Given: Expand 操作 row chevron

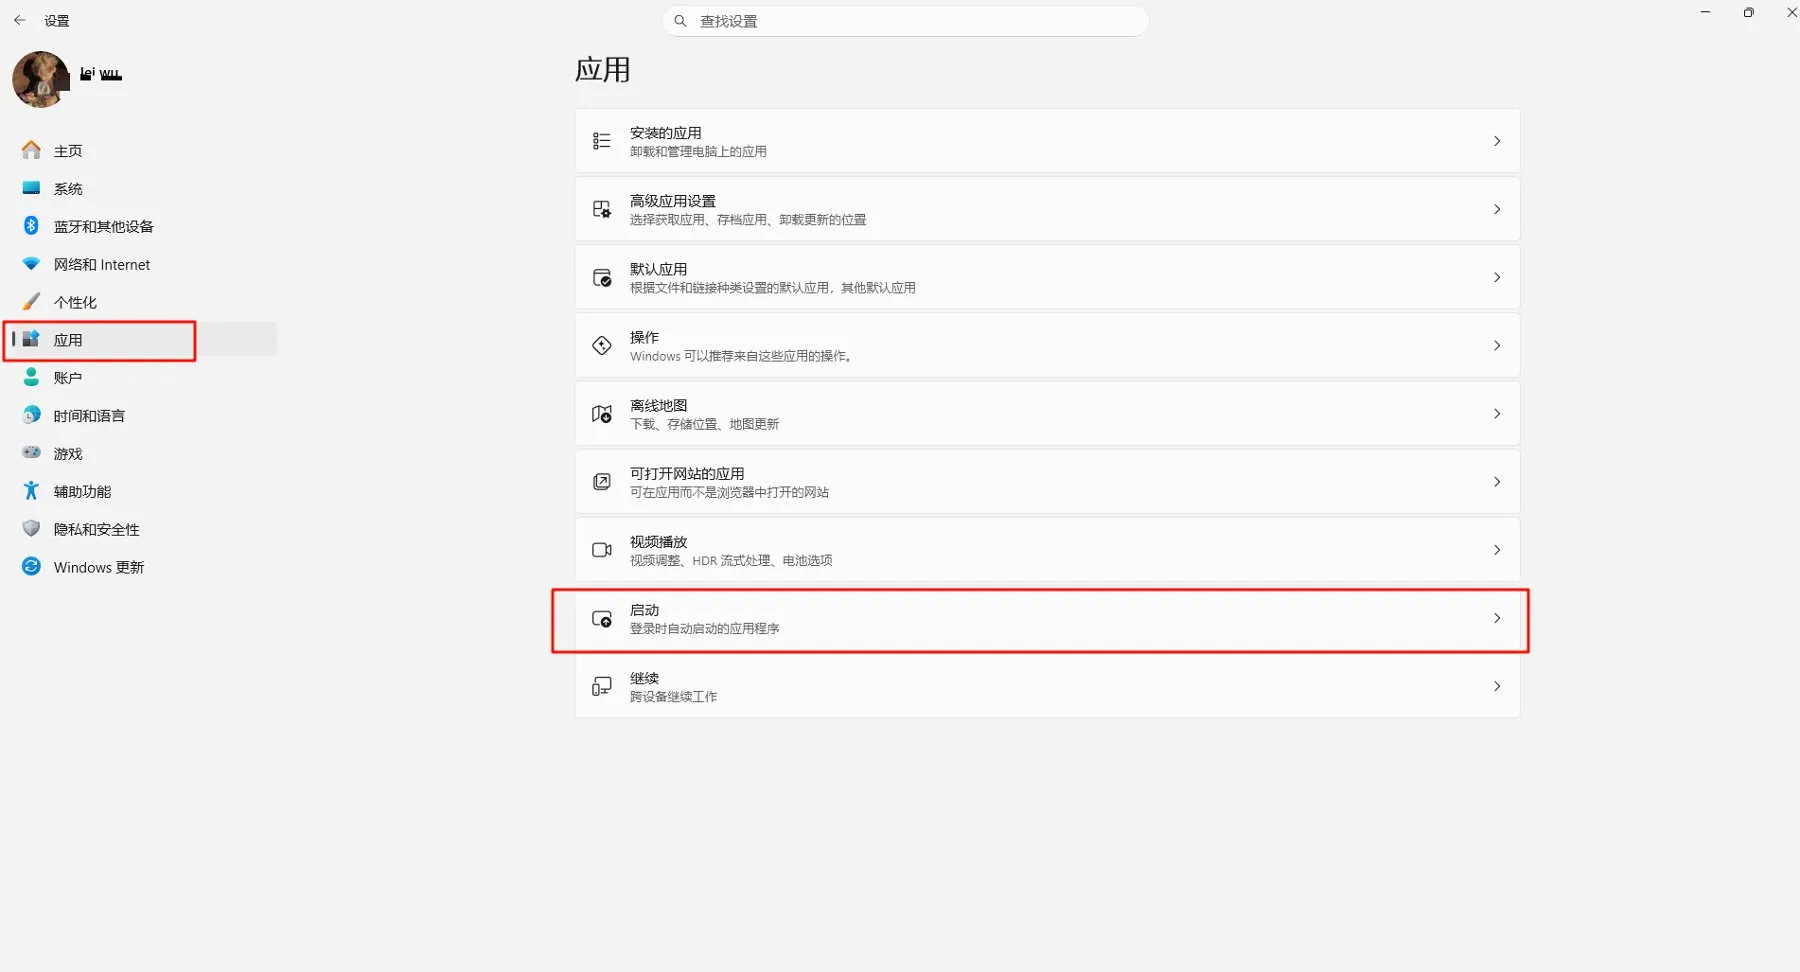Looking at the screenshot, I should pyautogui.click(x=1497, y=345).
